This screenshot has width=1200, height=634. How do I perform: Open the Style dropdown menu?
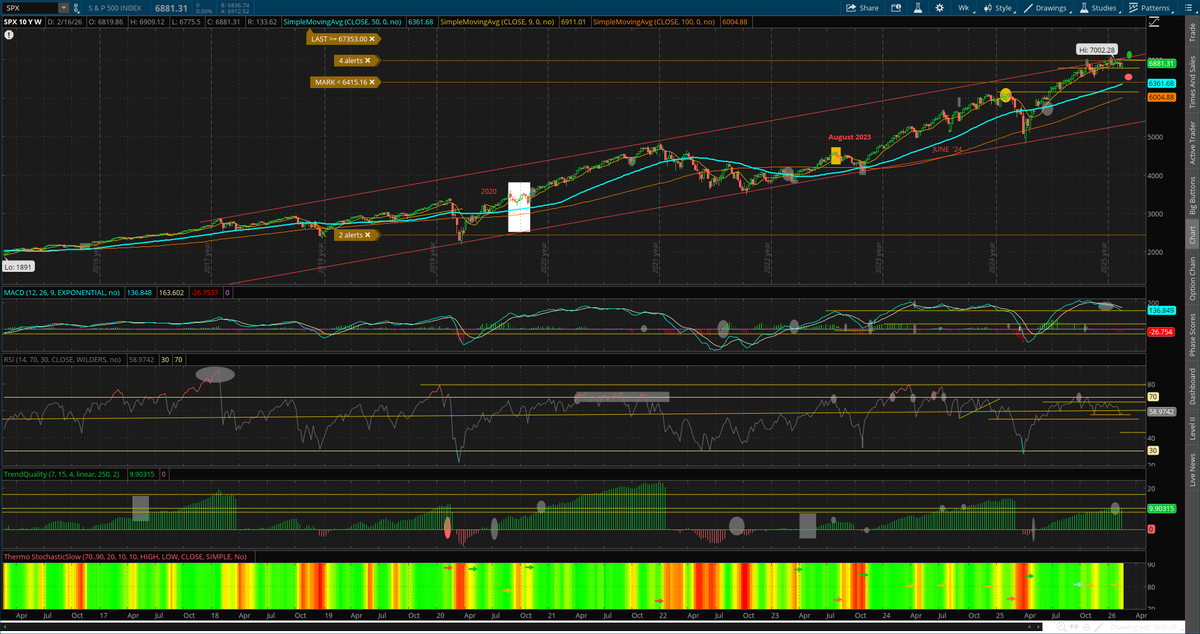(x=998, y=8)
